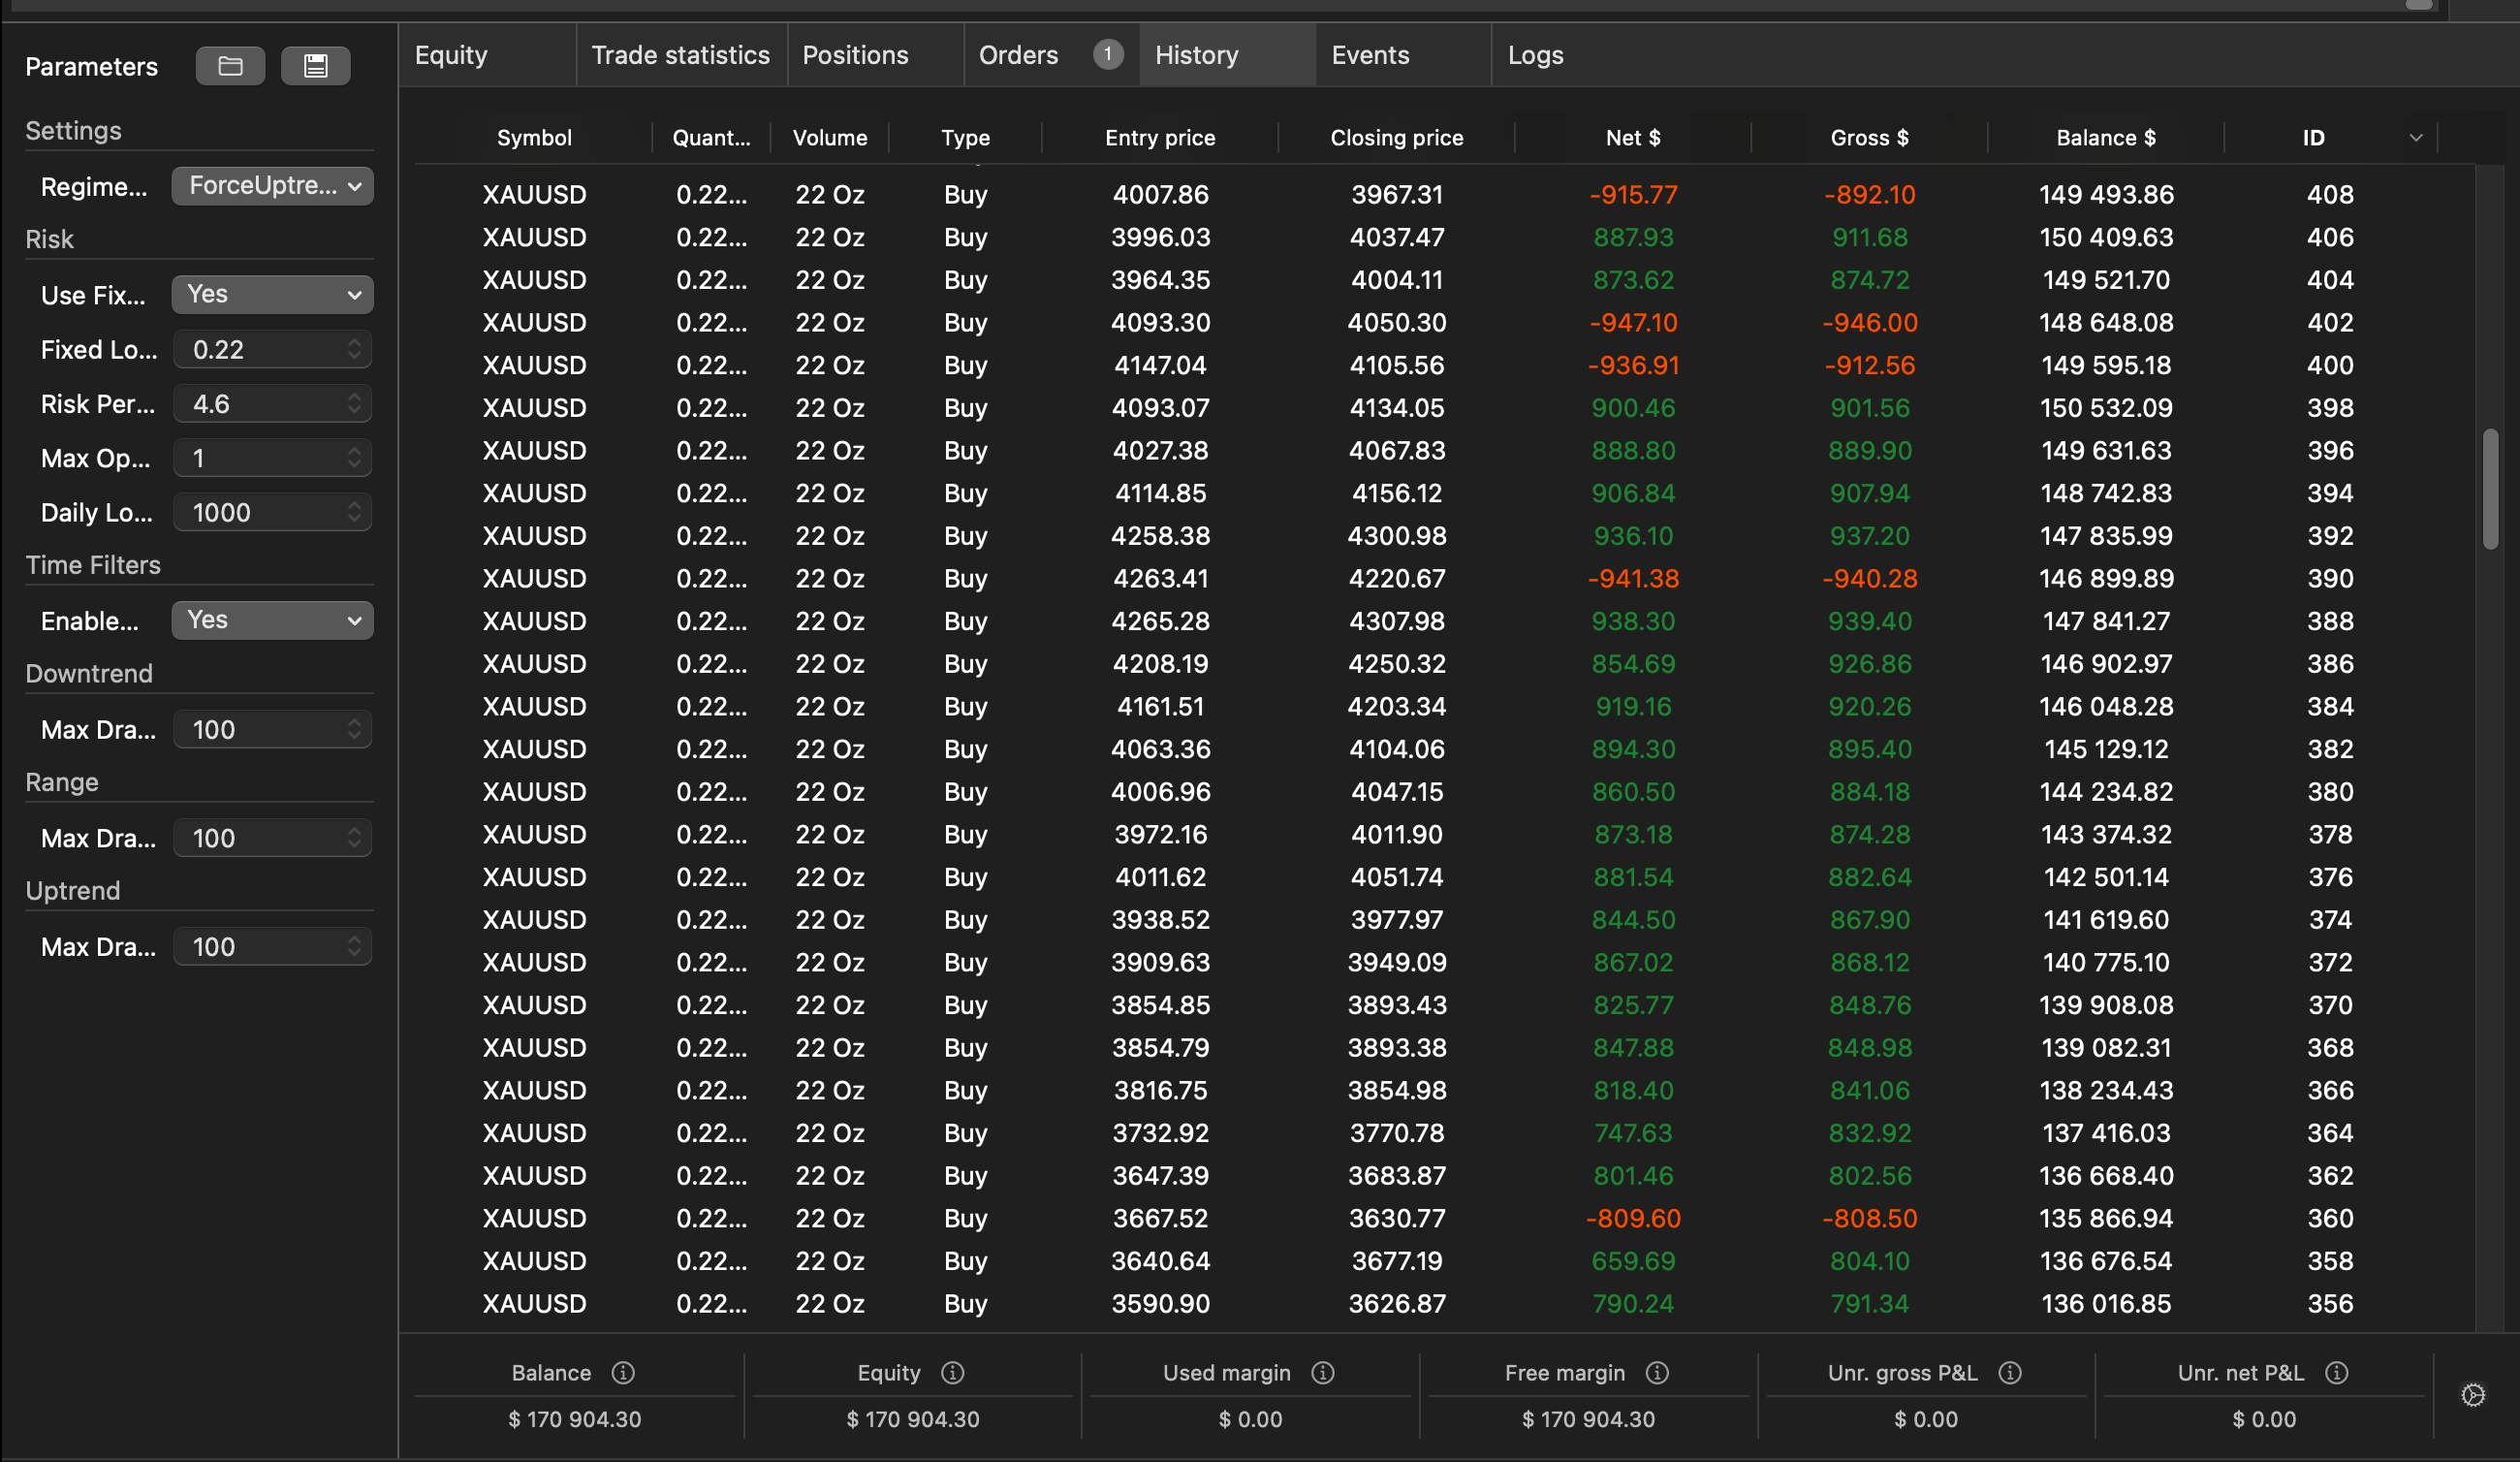The image size is (2520, 1462).
Task: Click the Free margin info icon
Action: (1656, 1372)
